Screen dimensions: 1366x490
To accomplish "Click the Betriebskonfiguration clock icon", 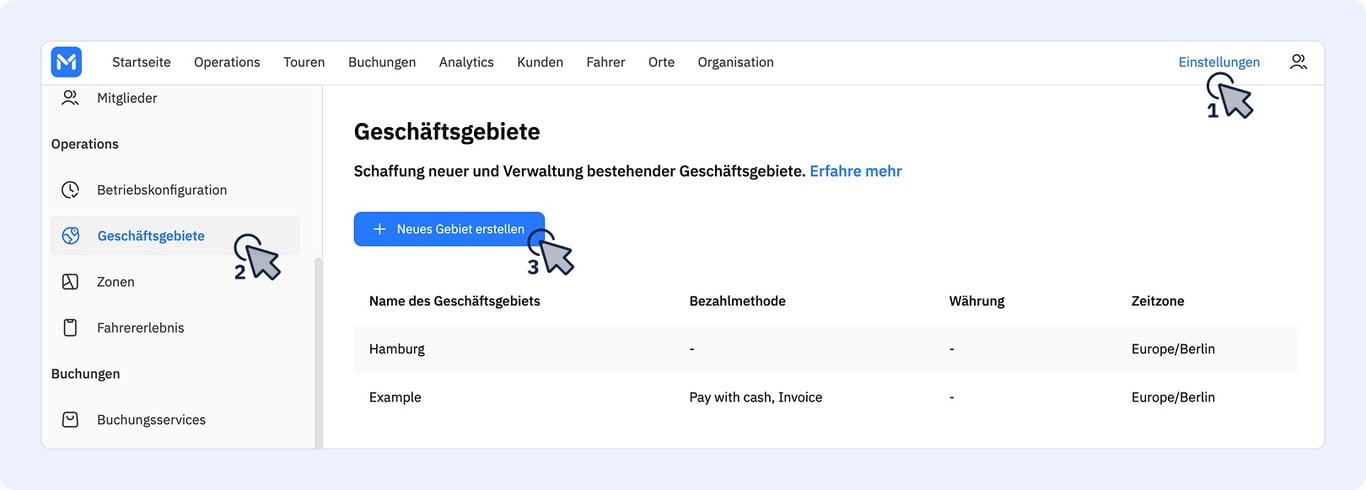I will click(70, 190).
